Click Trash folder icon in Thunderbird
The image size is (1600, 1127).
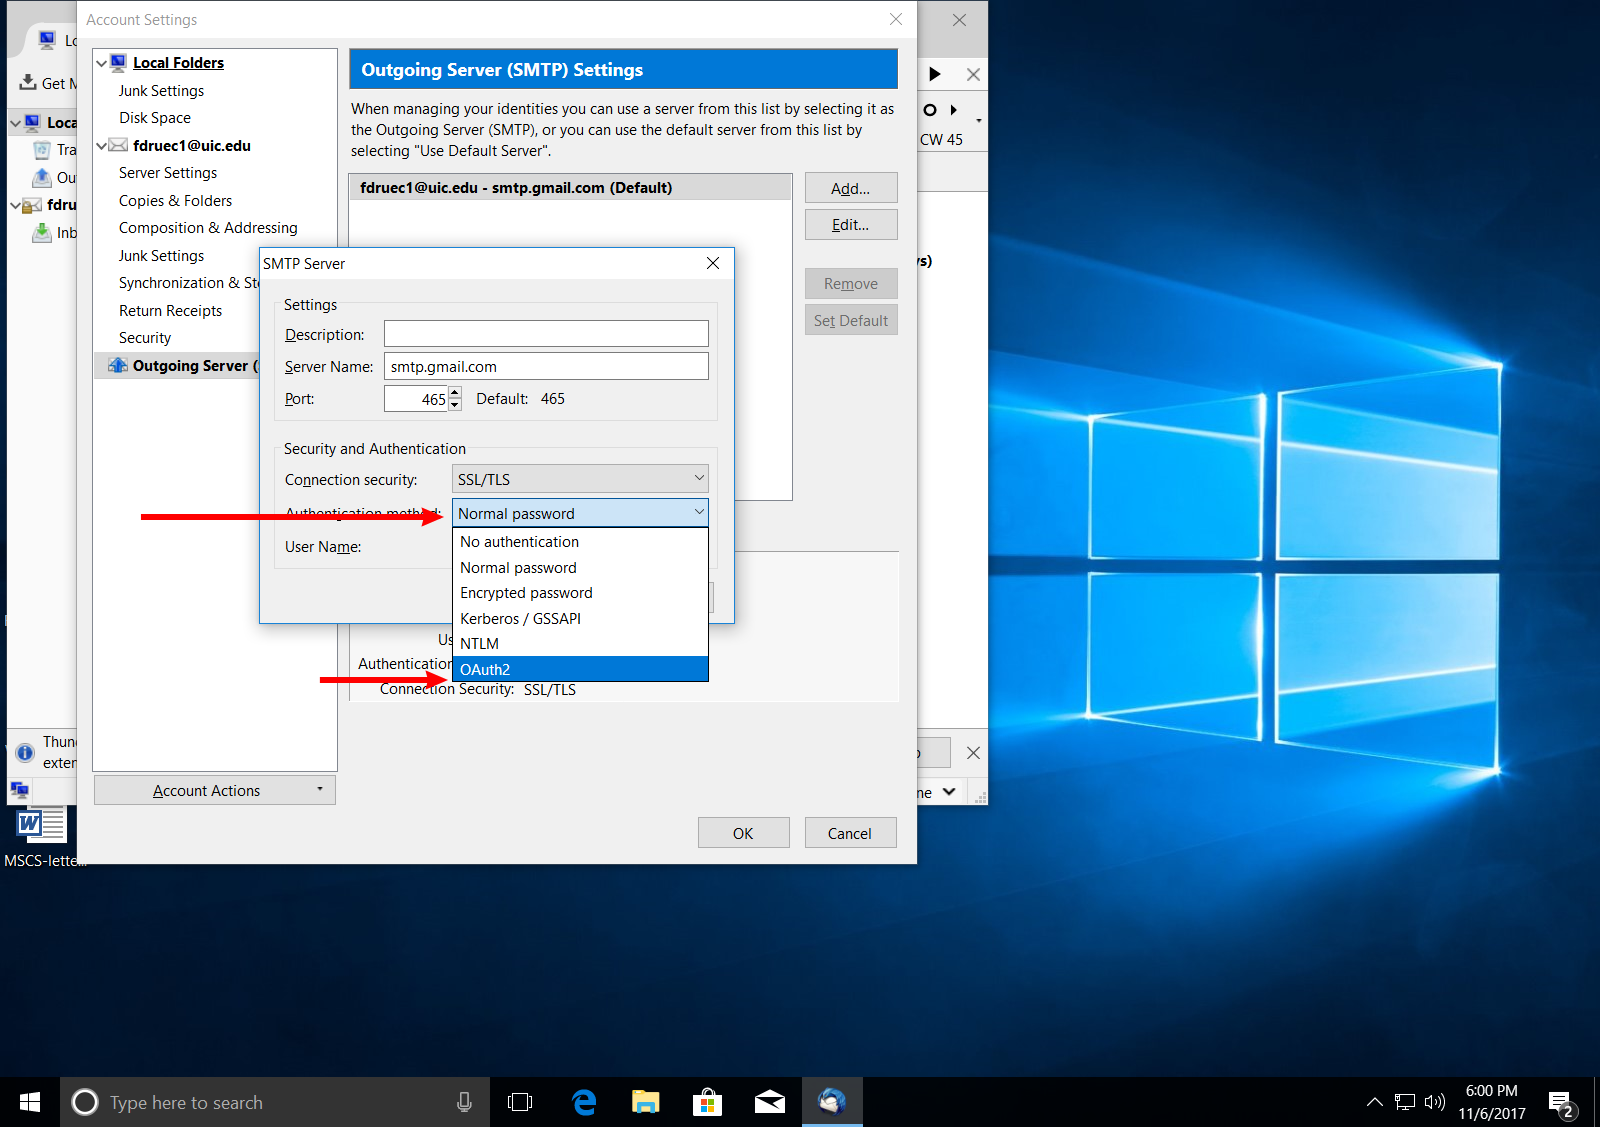[41, 150]
